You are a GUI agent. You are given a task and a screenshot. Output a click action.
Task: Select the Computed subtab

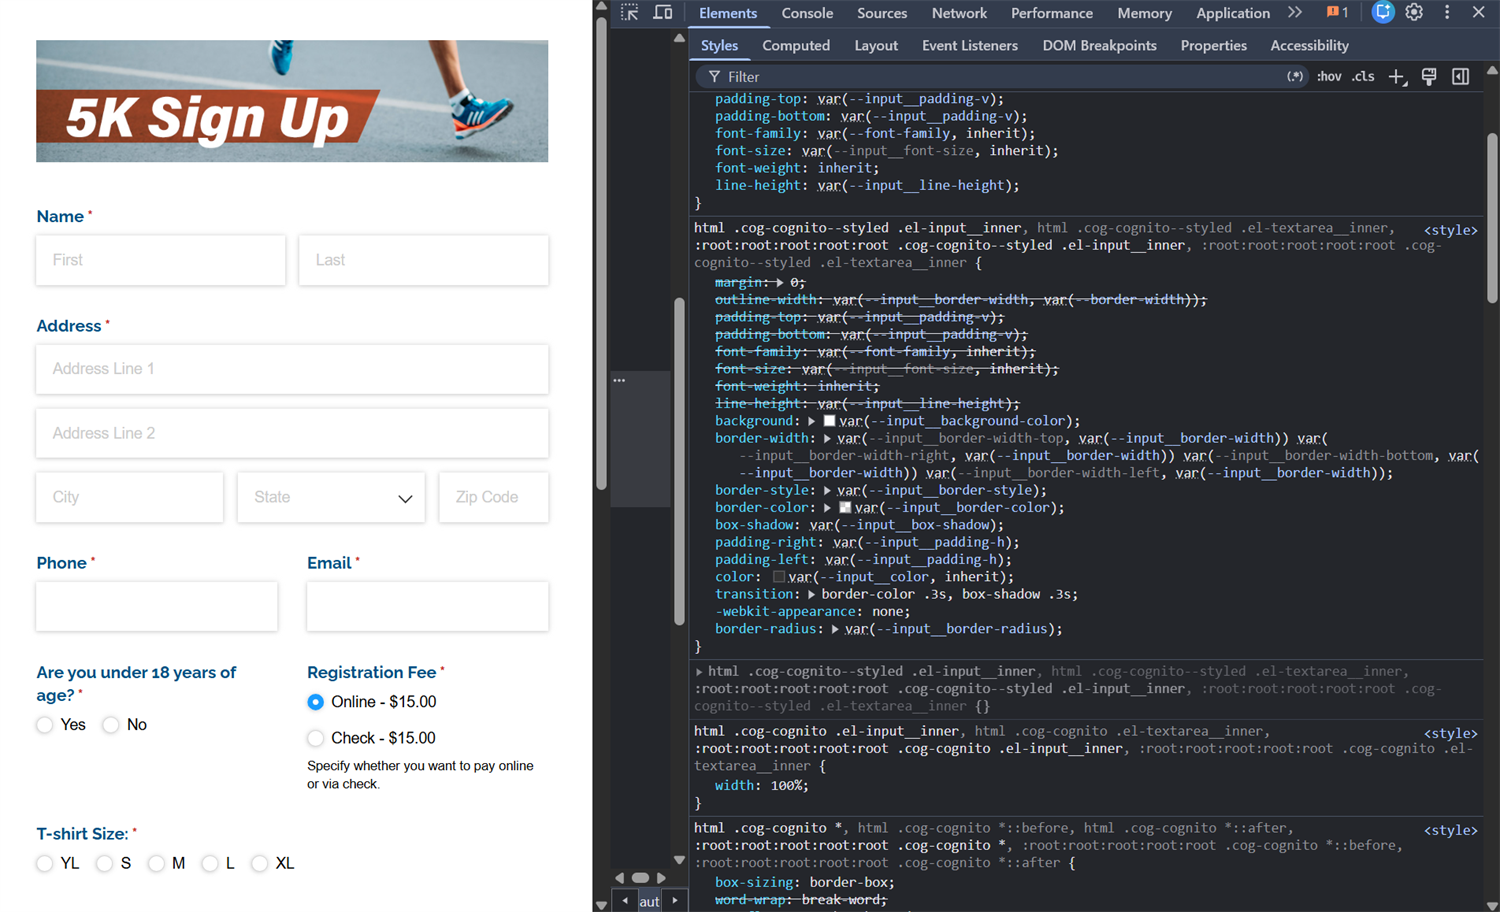(796, 46)
